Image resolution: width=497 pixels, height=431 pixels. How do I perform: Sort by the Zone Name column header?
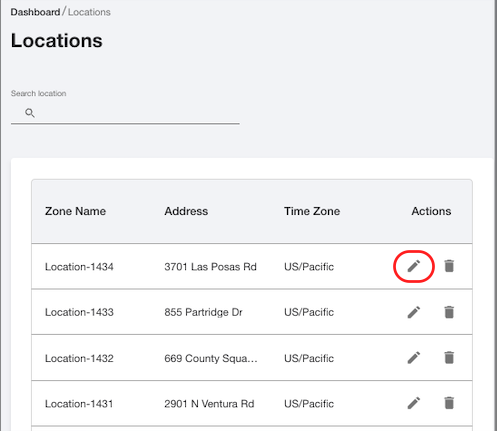coord(75,211)
